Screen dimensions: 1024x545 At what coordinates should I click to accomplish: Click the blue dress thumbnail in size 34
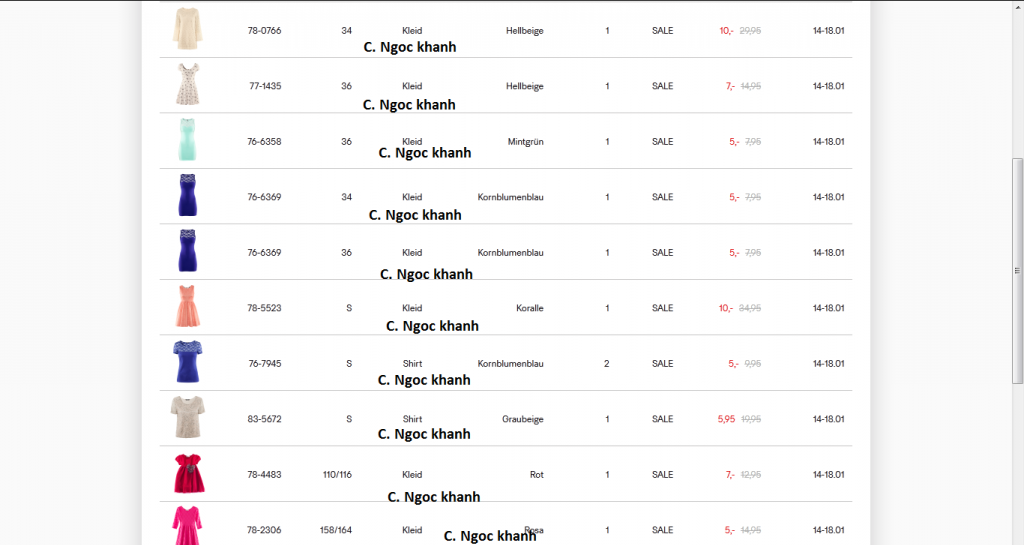[186, 196]
